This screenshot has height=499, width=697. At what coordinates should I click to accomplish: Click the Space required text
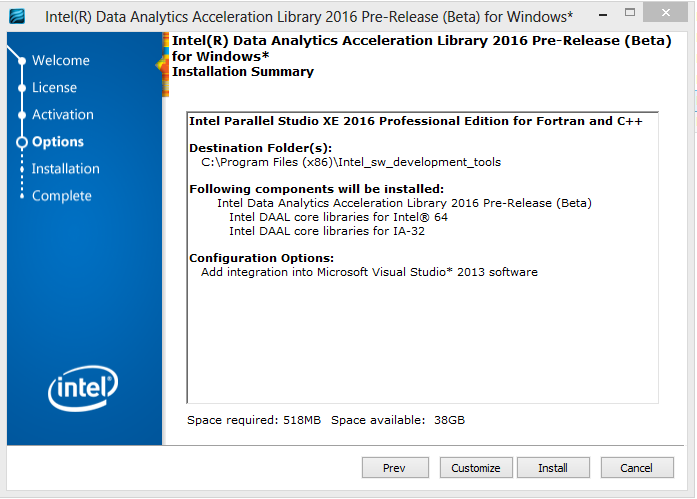(254, 420)
